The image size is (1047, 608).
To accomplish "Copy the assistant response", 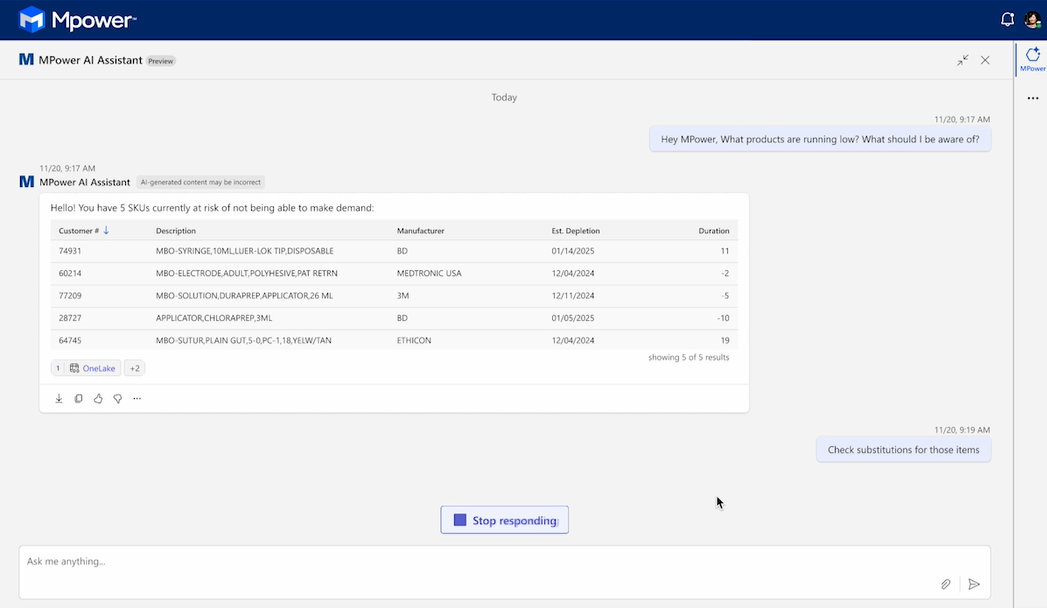I will pyautogui.click(x=78, y=398).
